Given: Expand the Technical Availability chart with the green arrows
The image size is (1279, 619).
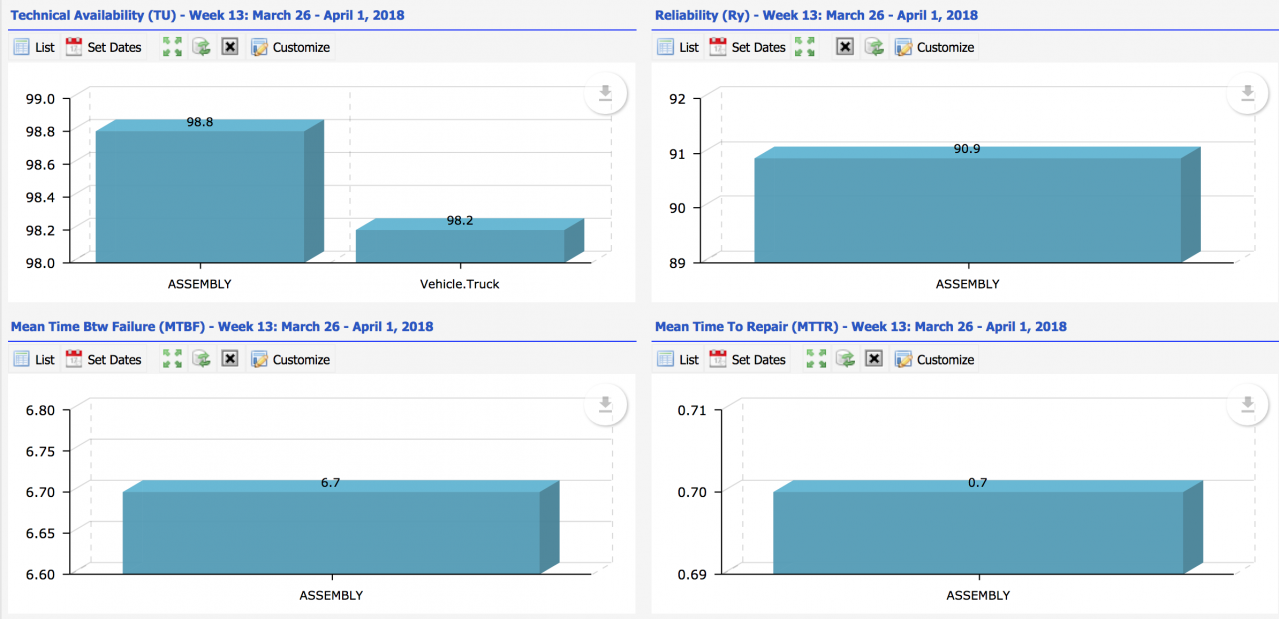Looking at the screenshot, I should [171, 46].
